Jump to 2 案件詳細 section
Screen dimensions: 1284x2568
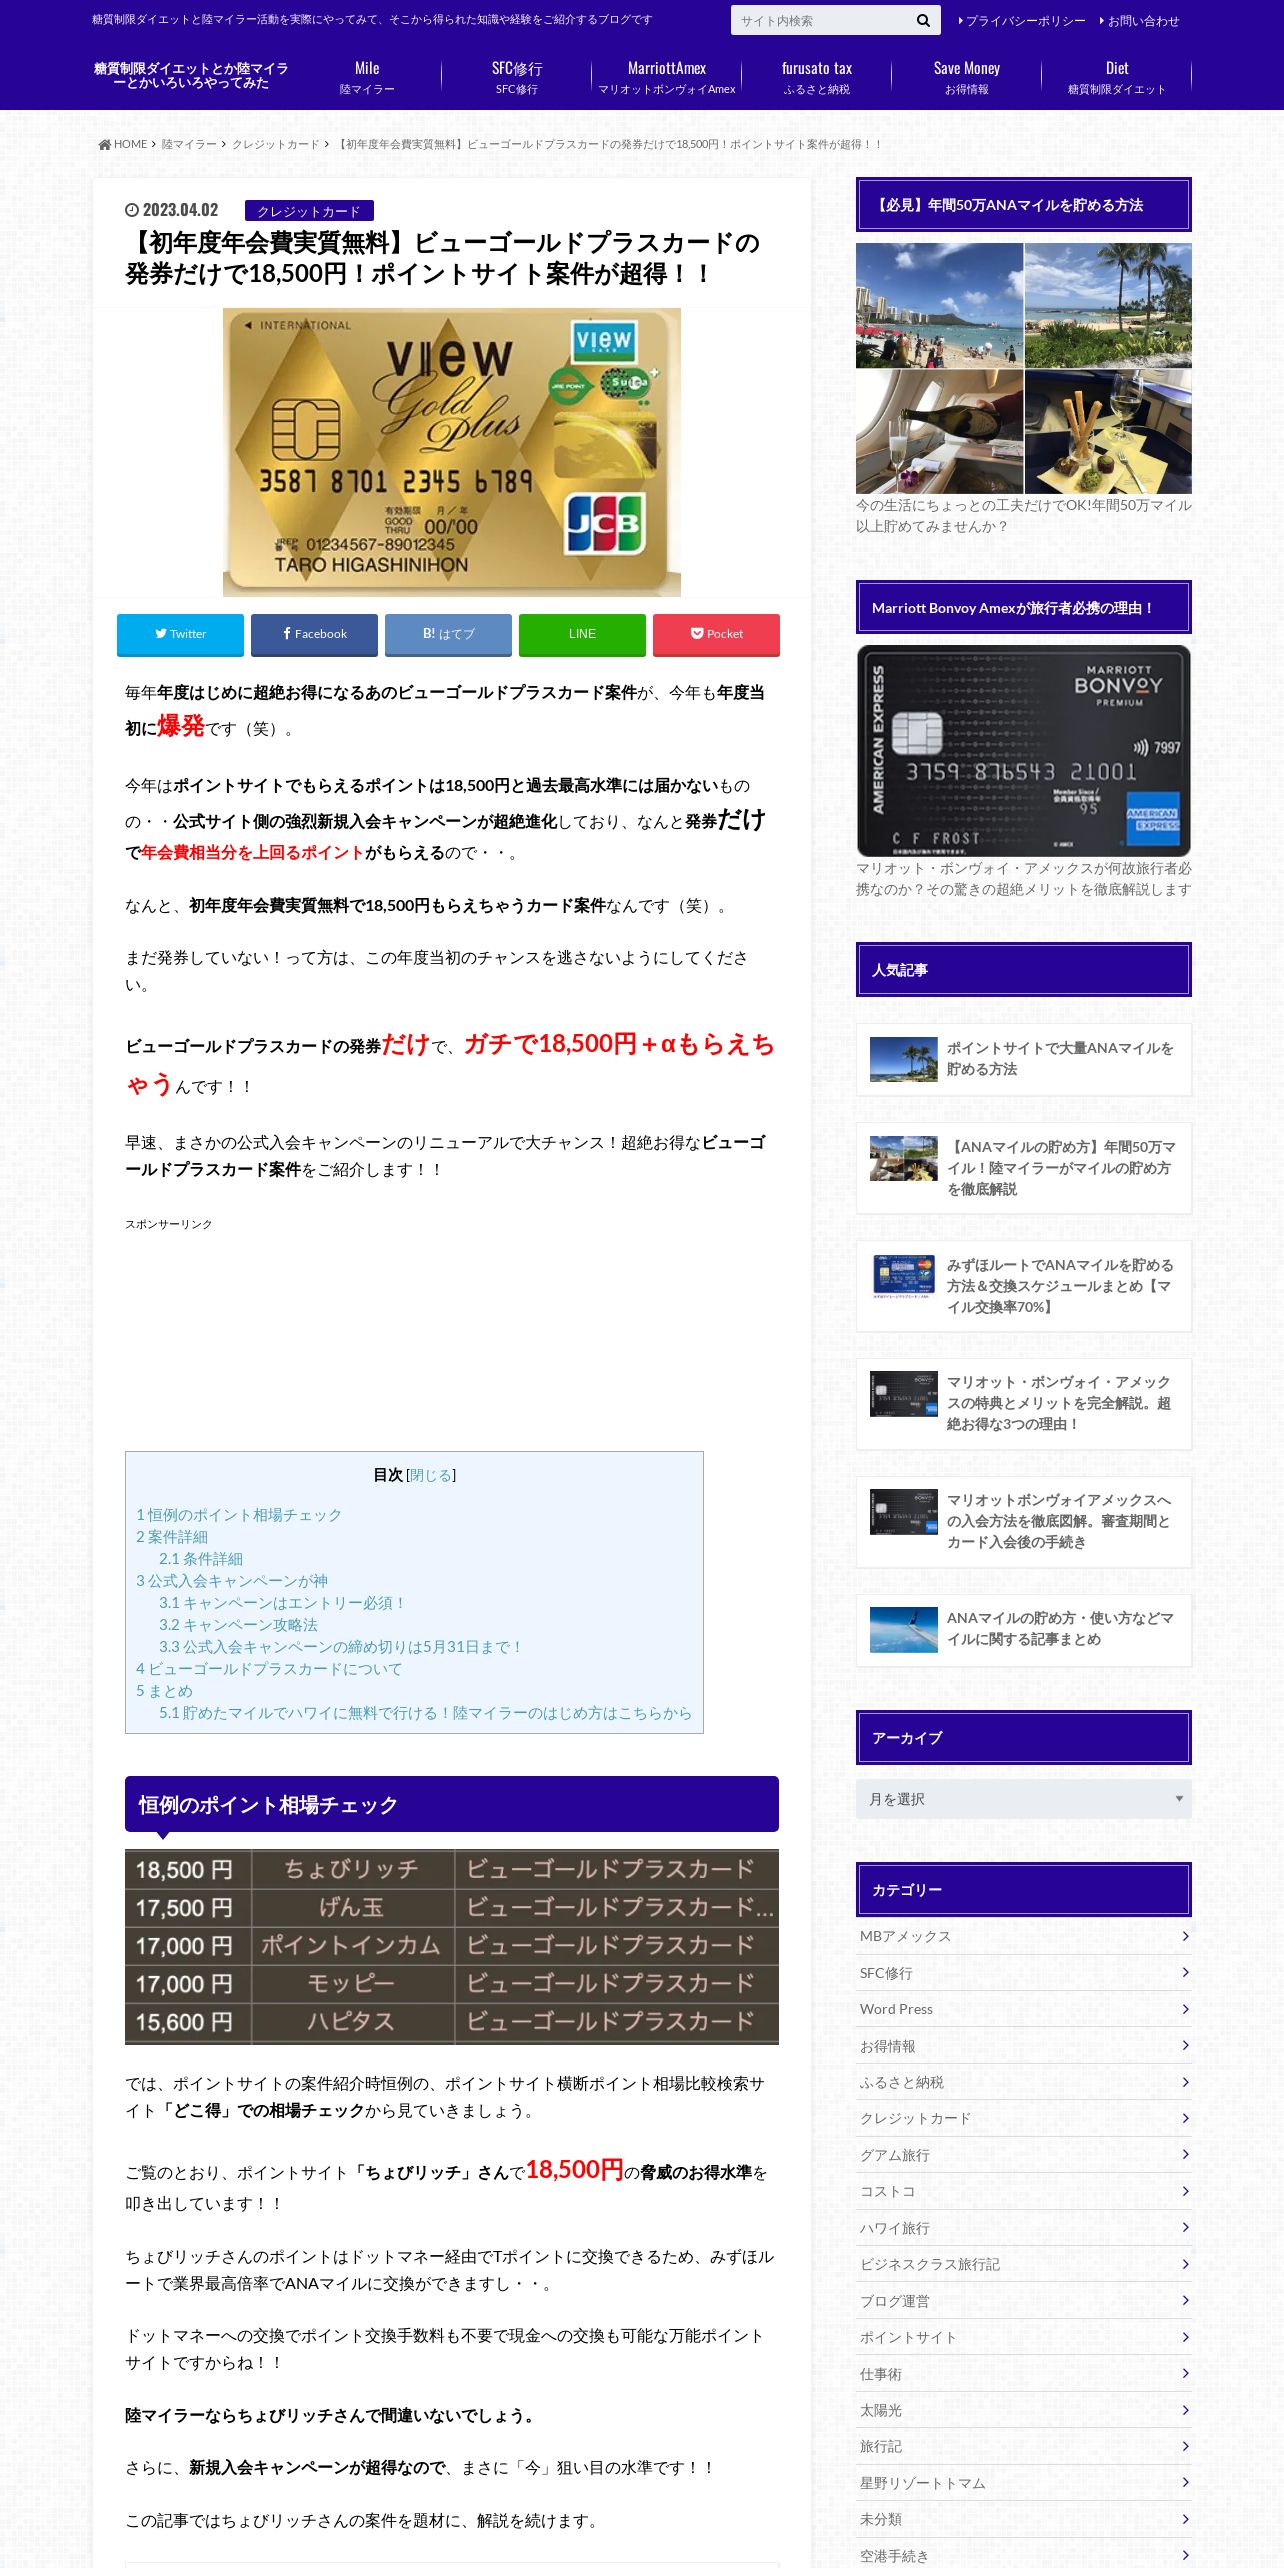click(x=172, y=1537)
